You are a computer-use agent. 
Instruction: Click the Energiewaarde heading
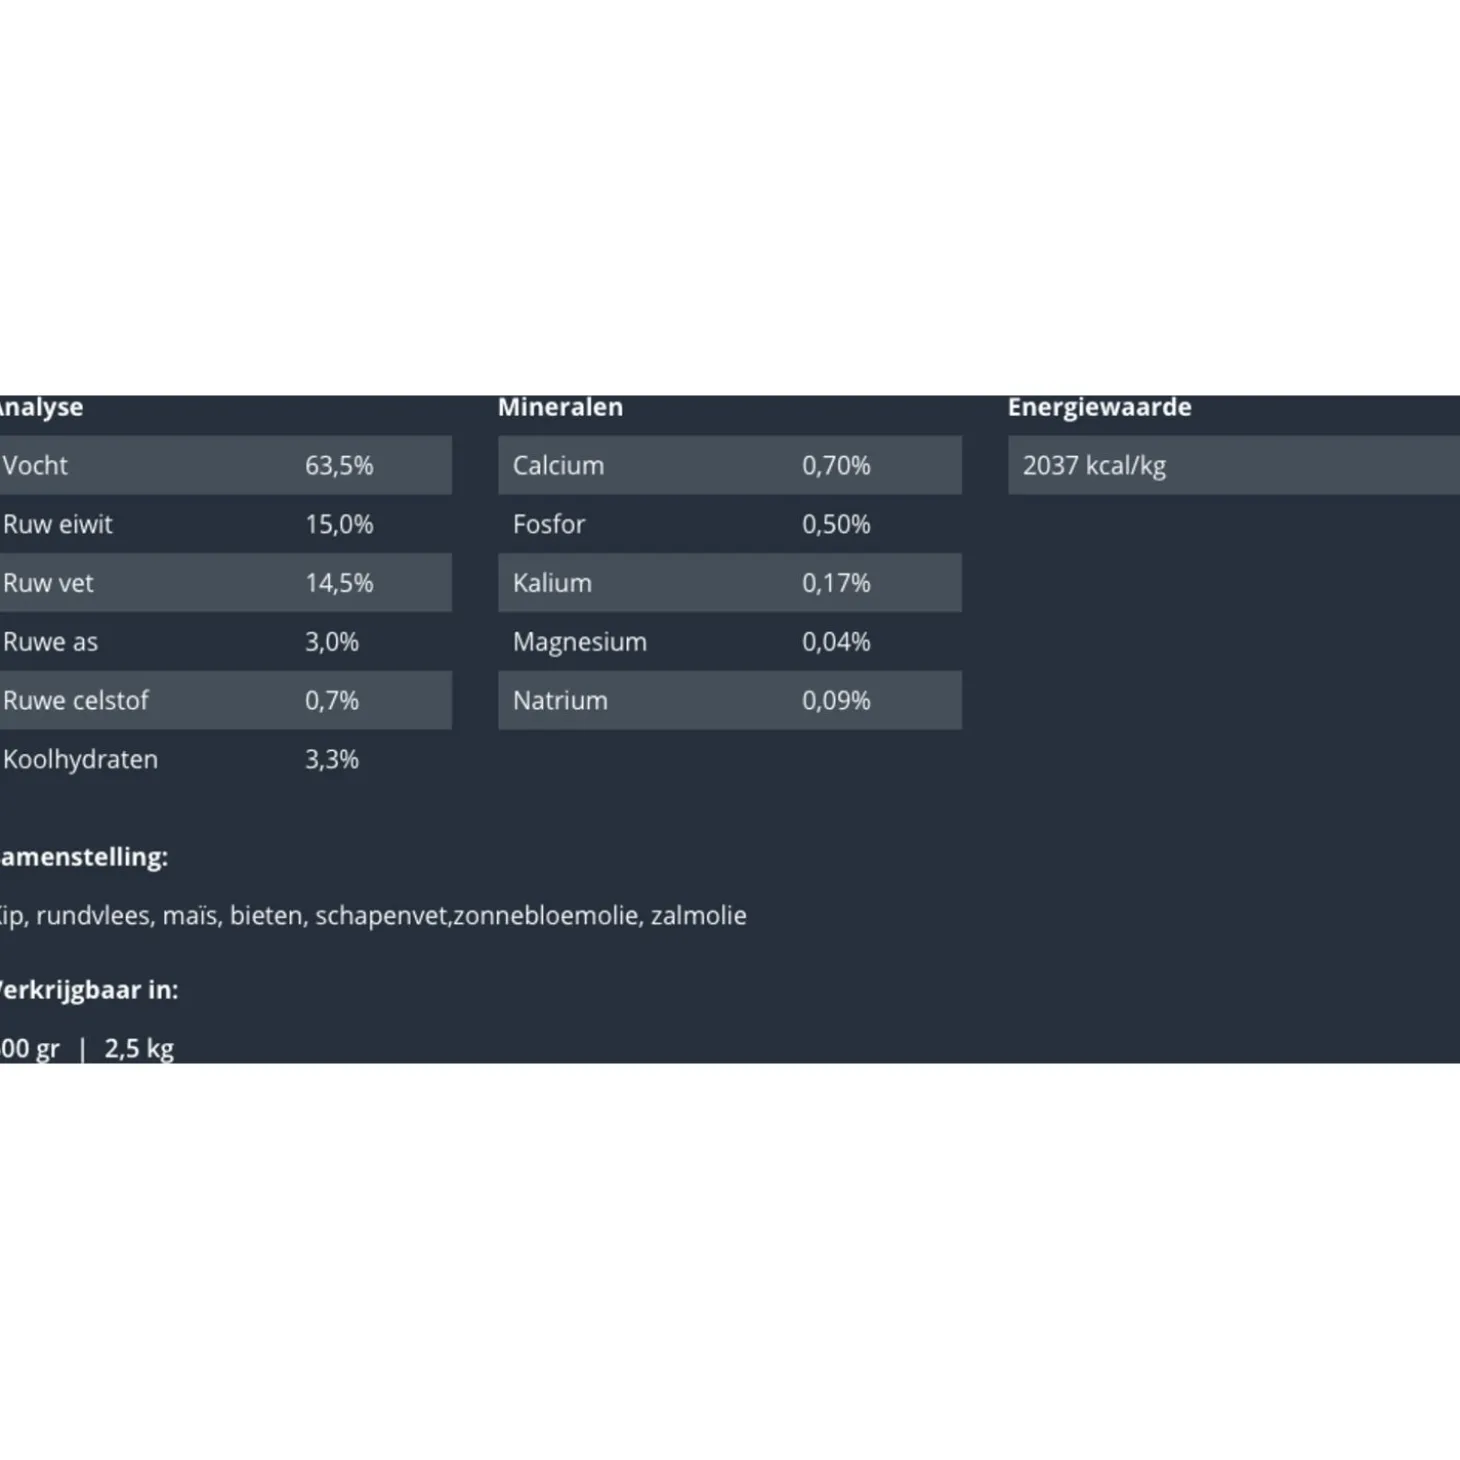point(1099,407)
